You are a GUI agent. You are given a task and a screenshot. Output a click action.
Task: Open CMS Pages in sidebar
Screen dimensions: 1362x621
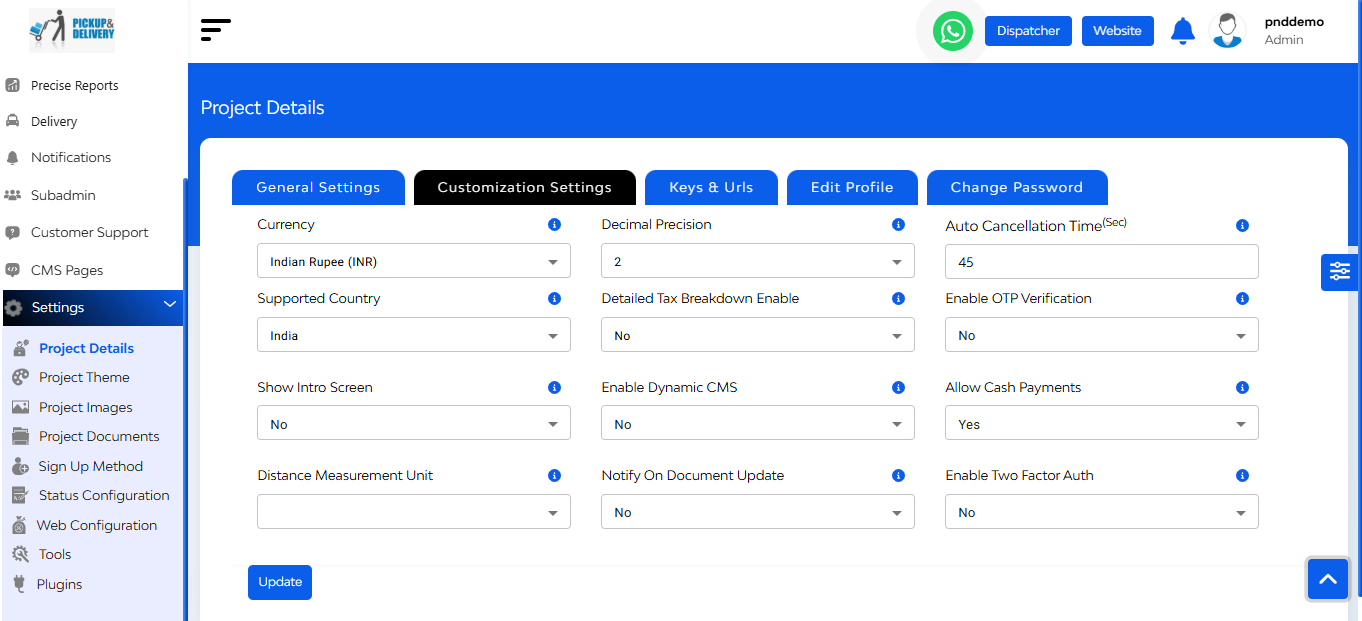[x=67, y=270]
